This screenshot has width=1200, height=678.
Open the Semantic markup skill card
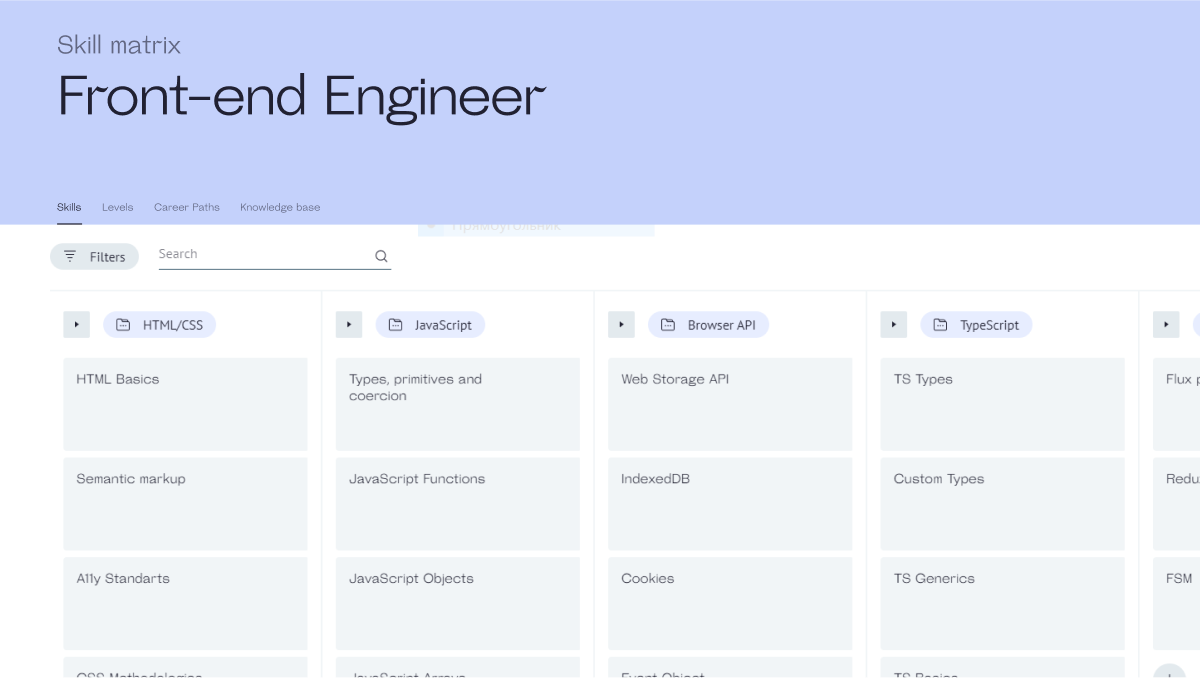[185, 504]
